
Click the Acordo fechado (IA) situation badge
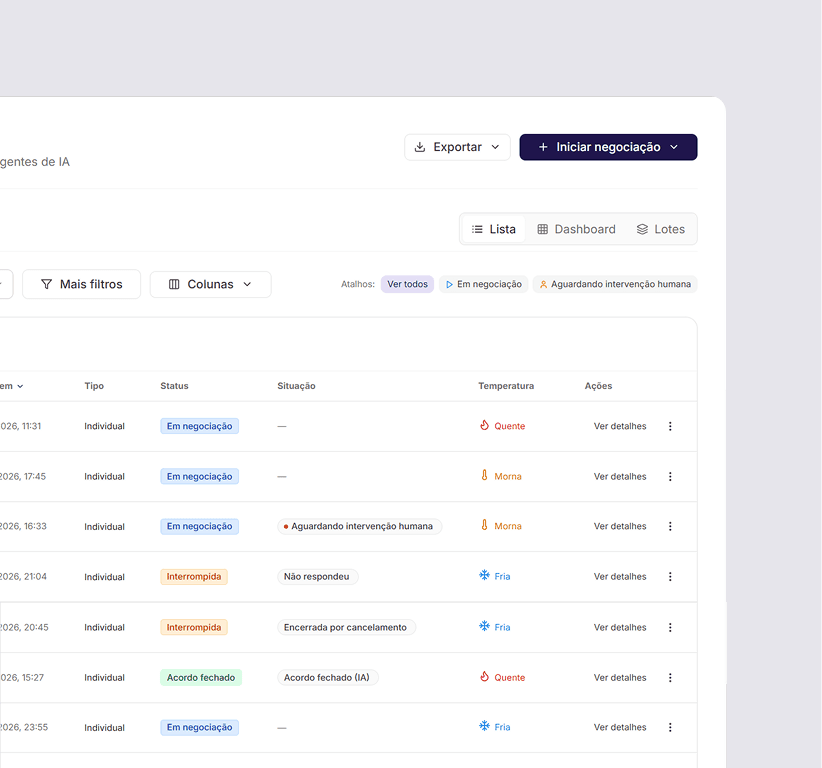[x=327, y=677]
